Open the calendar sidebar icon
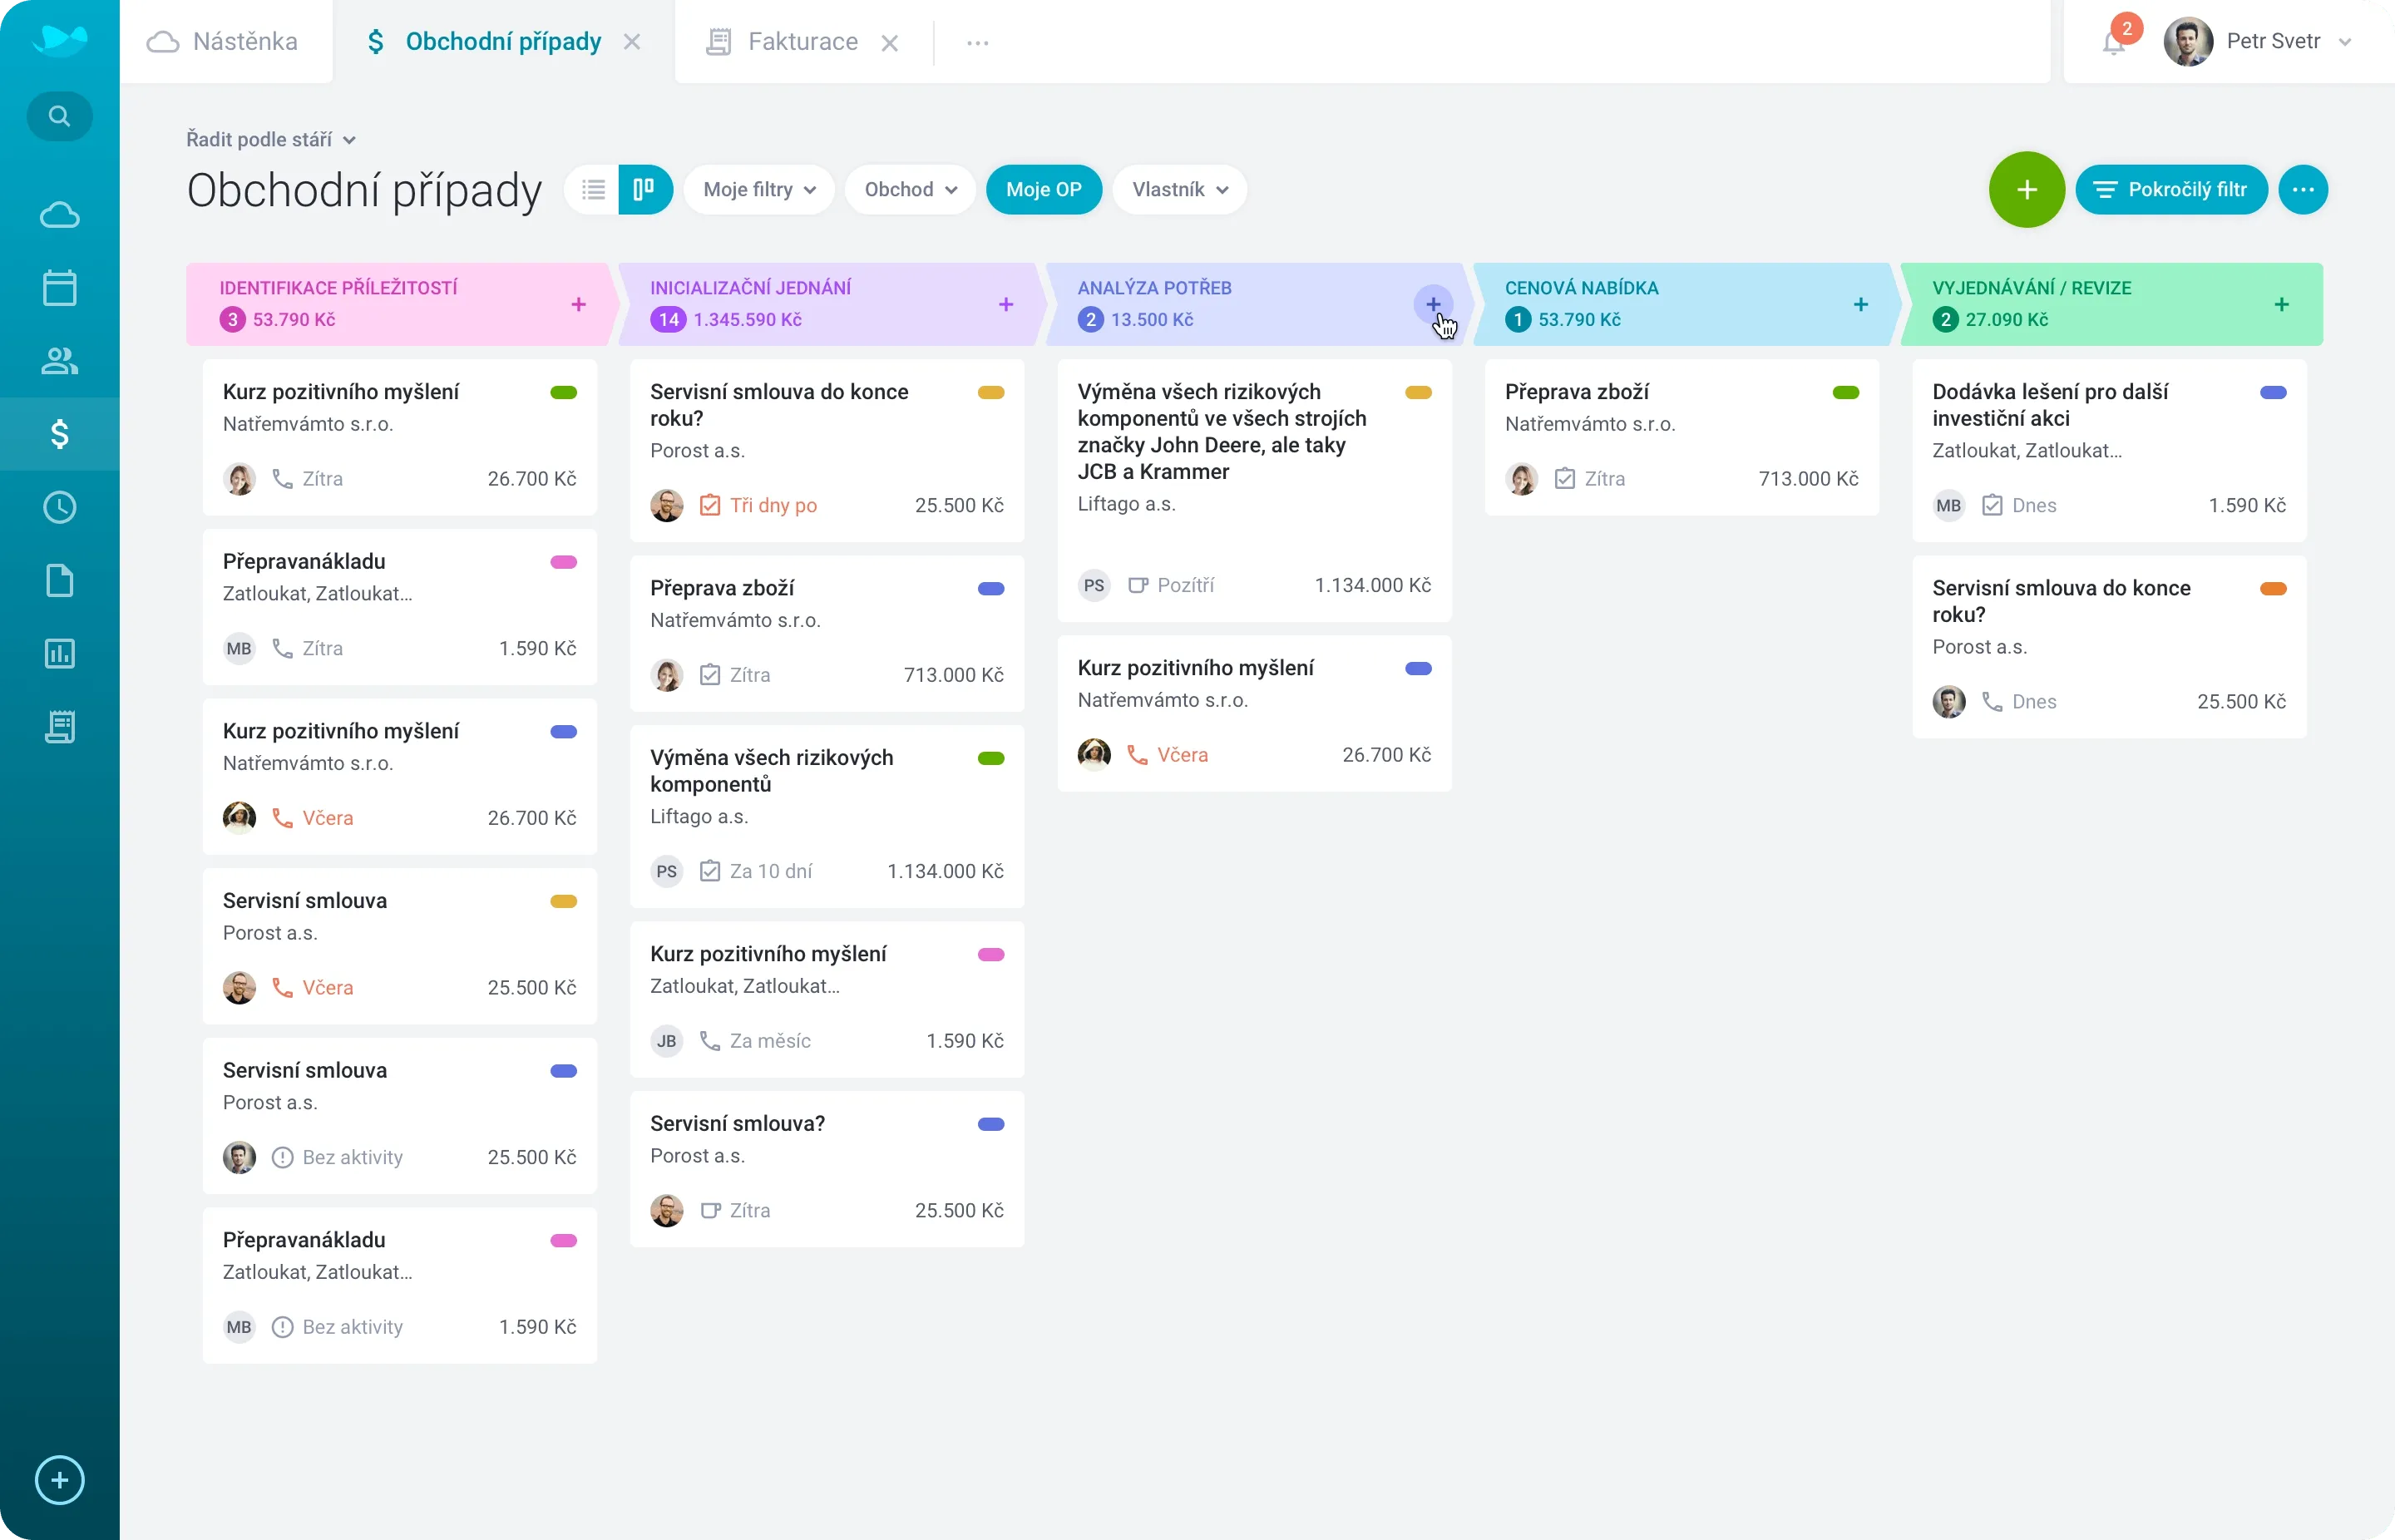 click(59, 288)
